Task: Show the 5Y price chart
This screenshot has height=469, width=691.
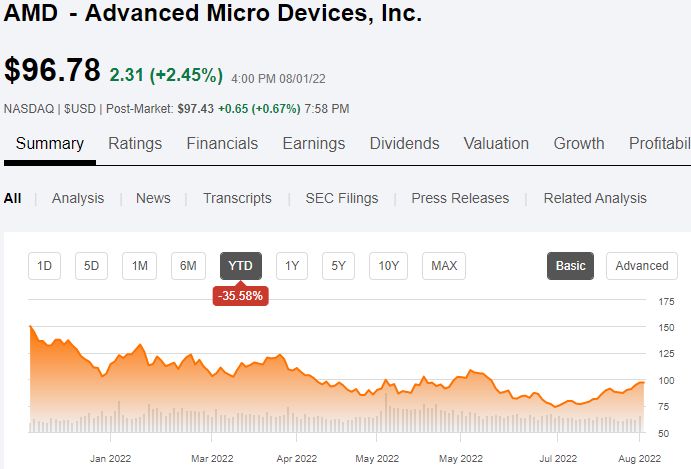Action: pyautogui.click(x=338, y=266)
